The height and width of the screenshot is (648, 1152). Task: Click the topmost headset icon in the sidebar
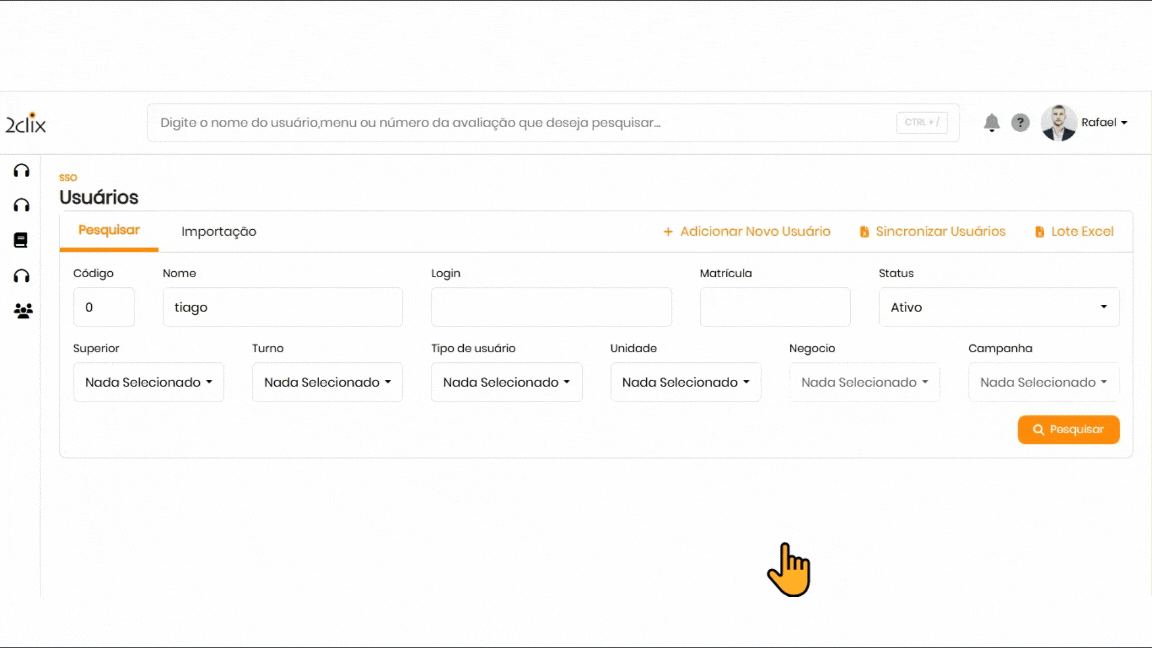21,170
